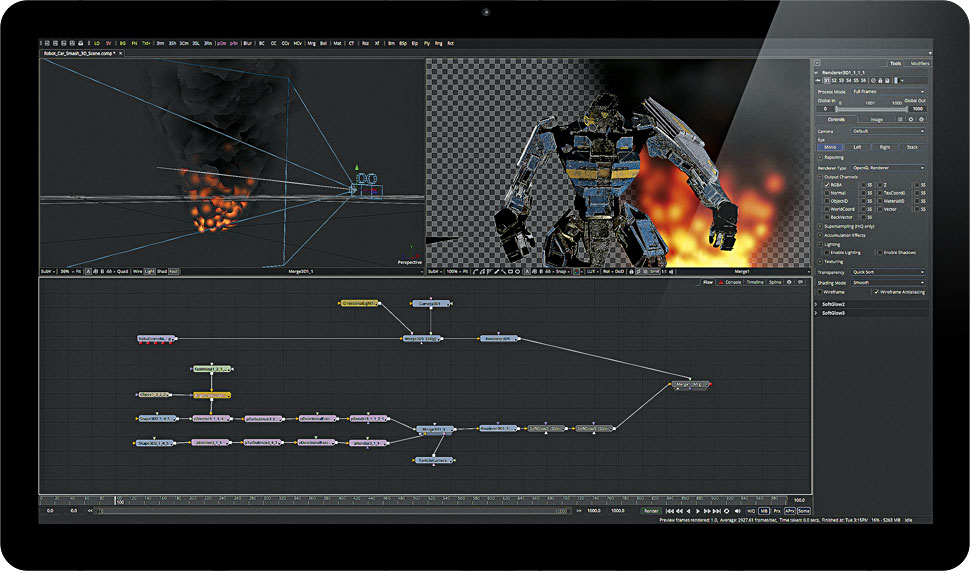Click the Global In range slider
The image size is (970, 571).
(870, 108)
